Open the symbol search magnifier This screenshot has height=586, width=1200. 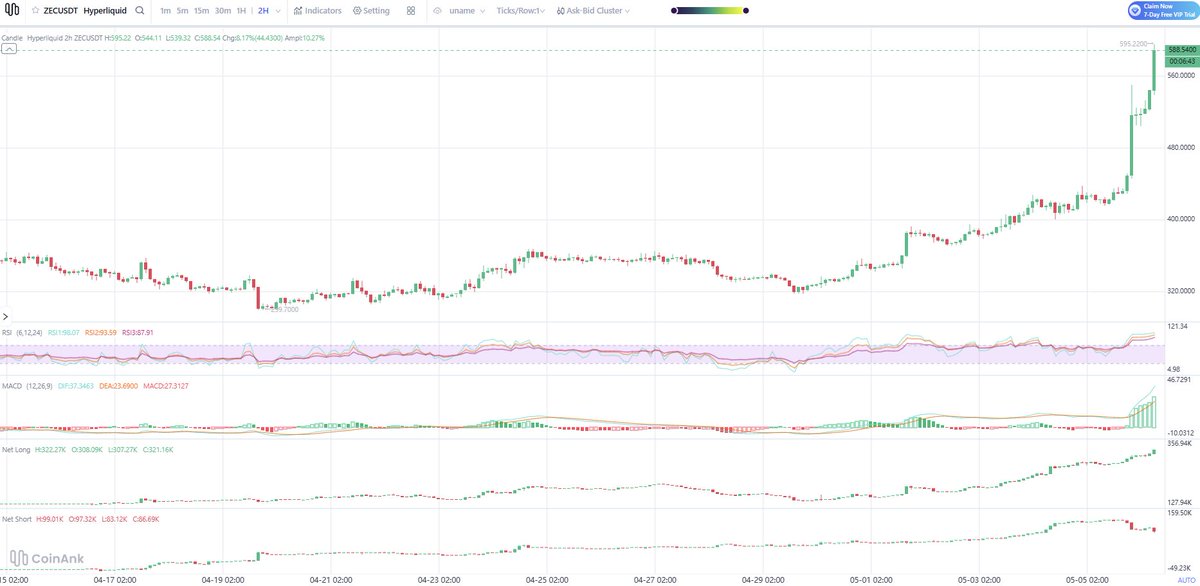click(139, 11)
